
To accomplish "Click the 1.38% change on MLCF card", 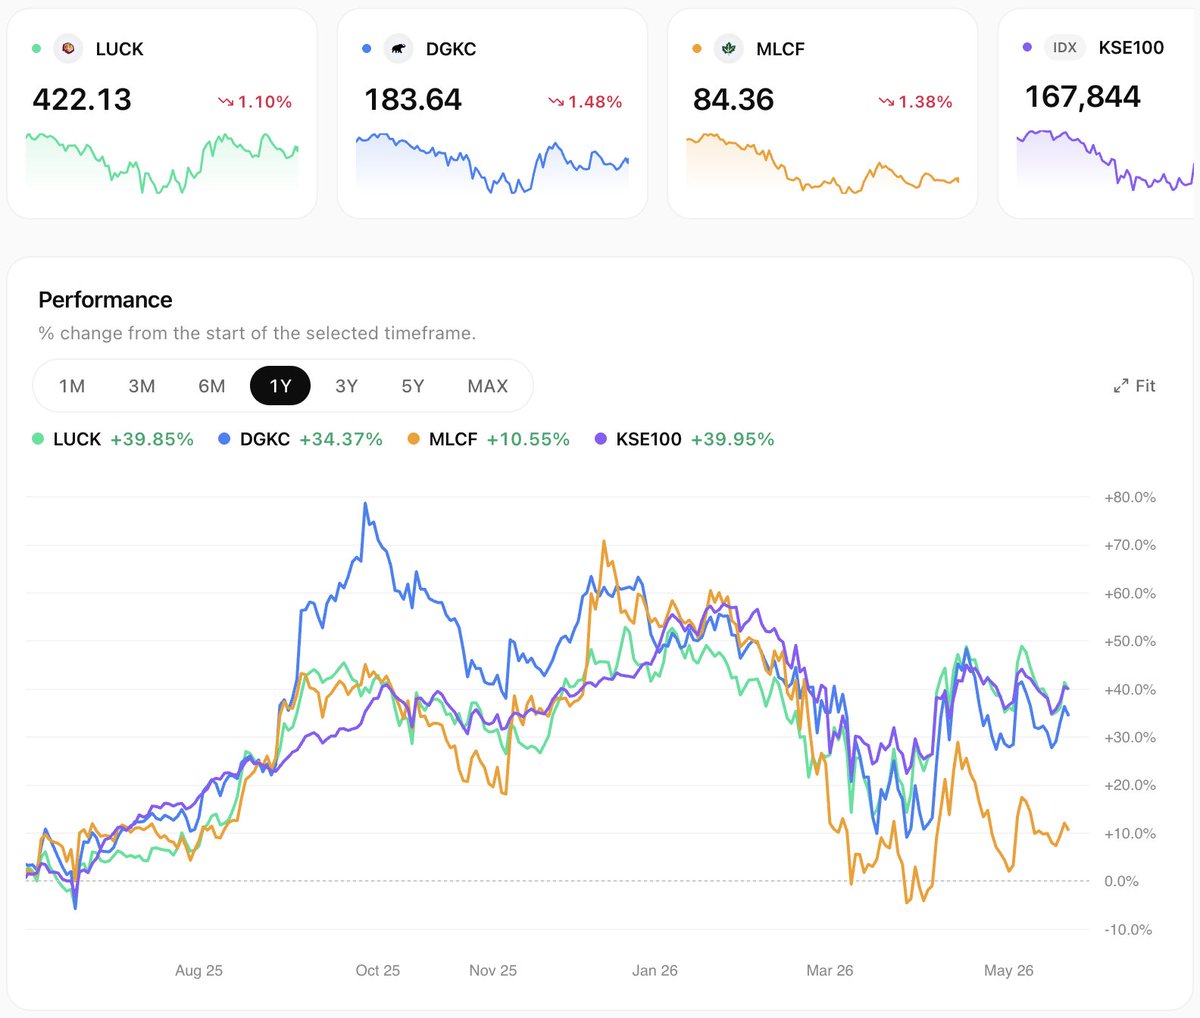I will pos(925,102).
